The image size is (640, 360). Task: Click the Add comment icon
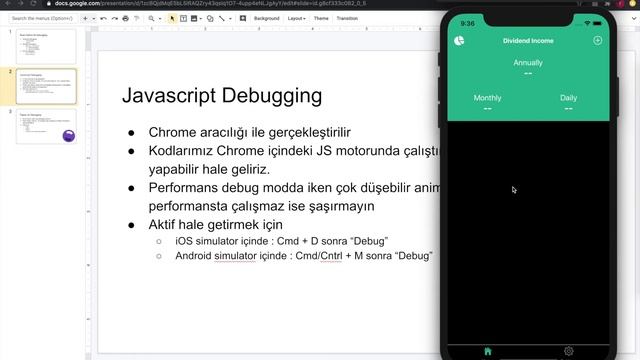243,18
